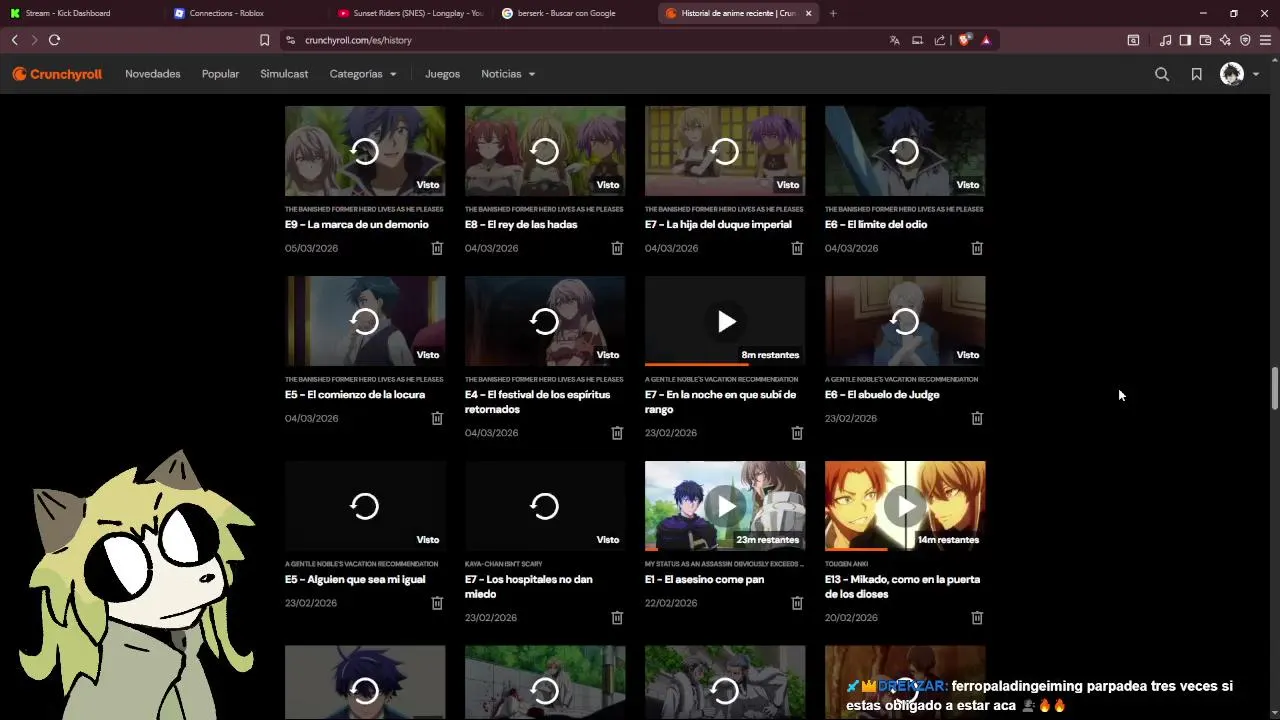Open E8 – El rey de las hadas title
Viewport: 1280px width, 720px height.
tap(521, 225)
